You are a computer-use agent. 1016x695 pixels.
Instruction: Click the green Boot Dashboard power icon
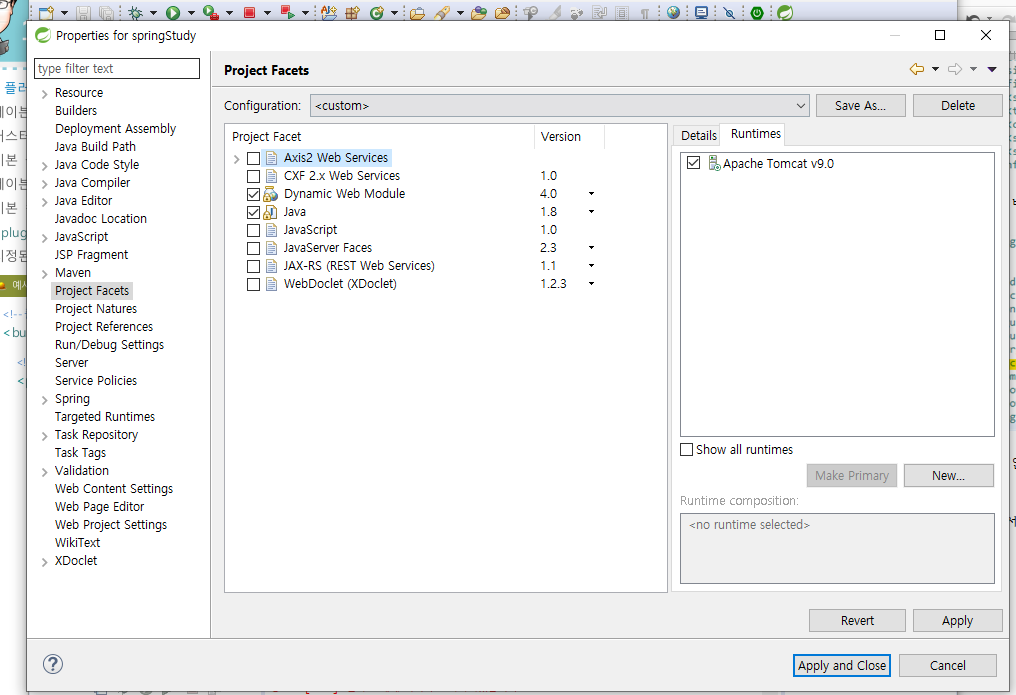(757, 12)
